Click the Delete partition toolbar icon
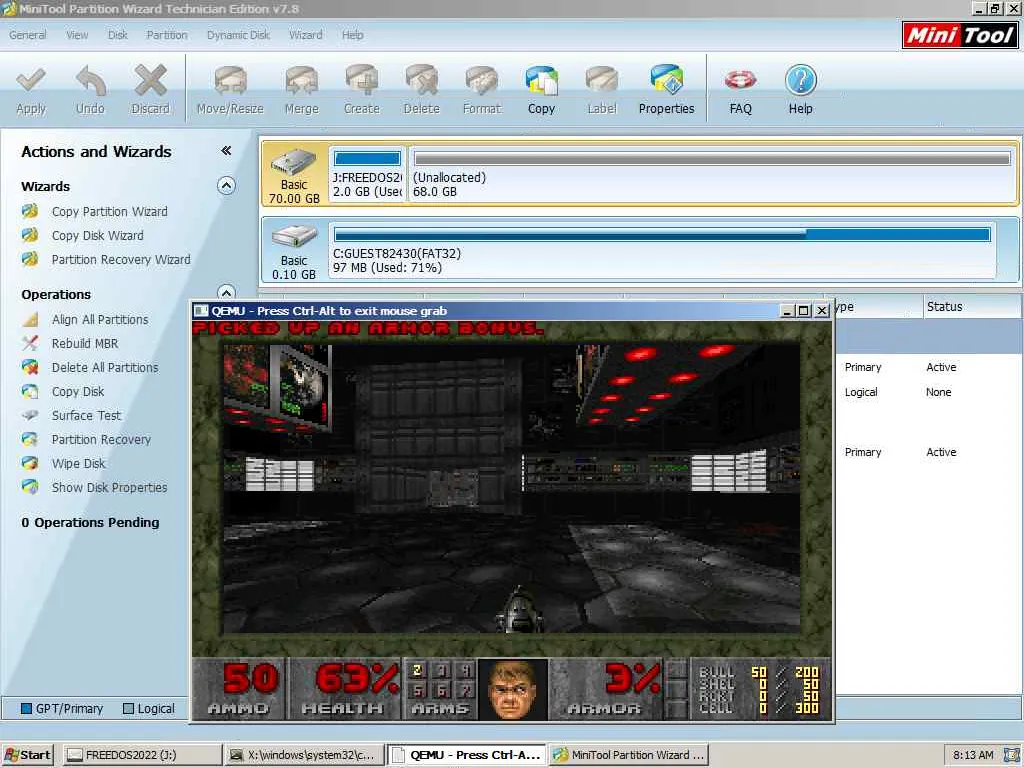 point(421,80)
